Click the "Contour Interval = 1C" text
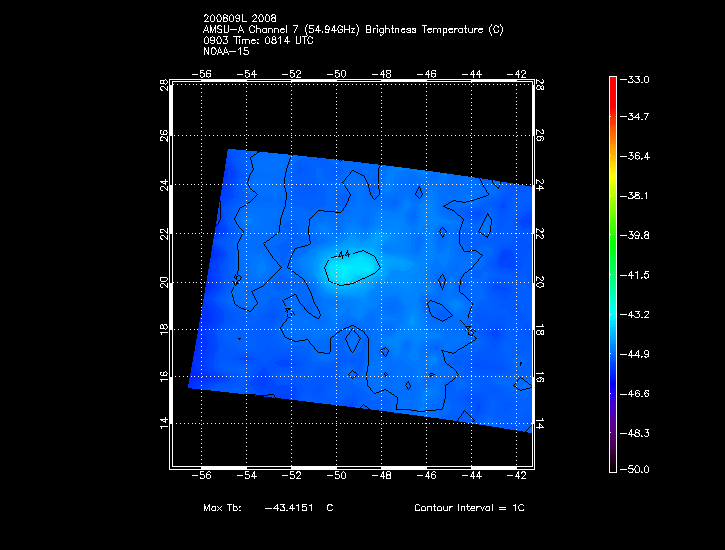Viewport: 725px width, 550px height. (469, 508)
